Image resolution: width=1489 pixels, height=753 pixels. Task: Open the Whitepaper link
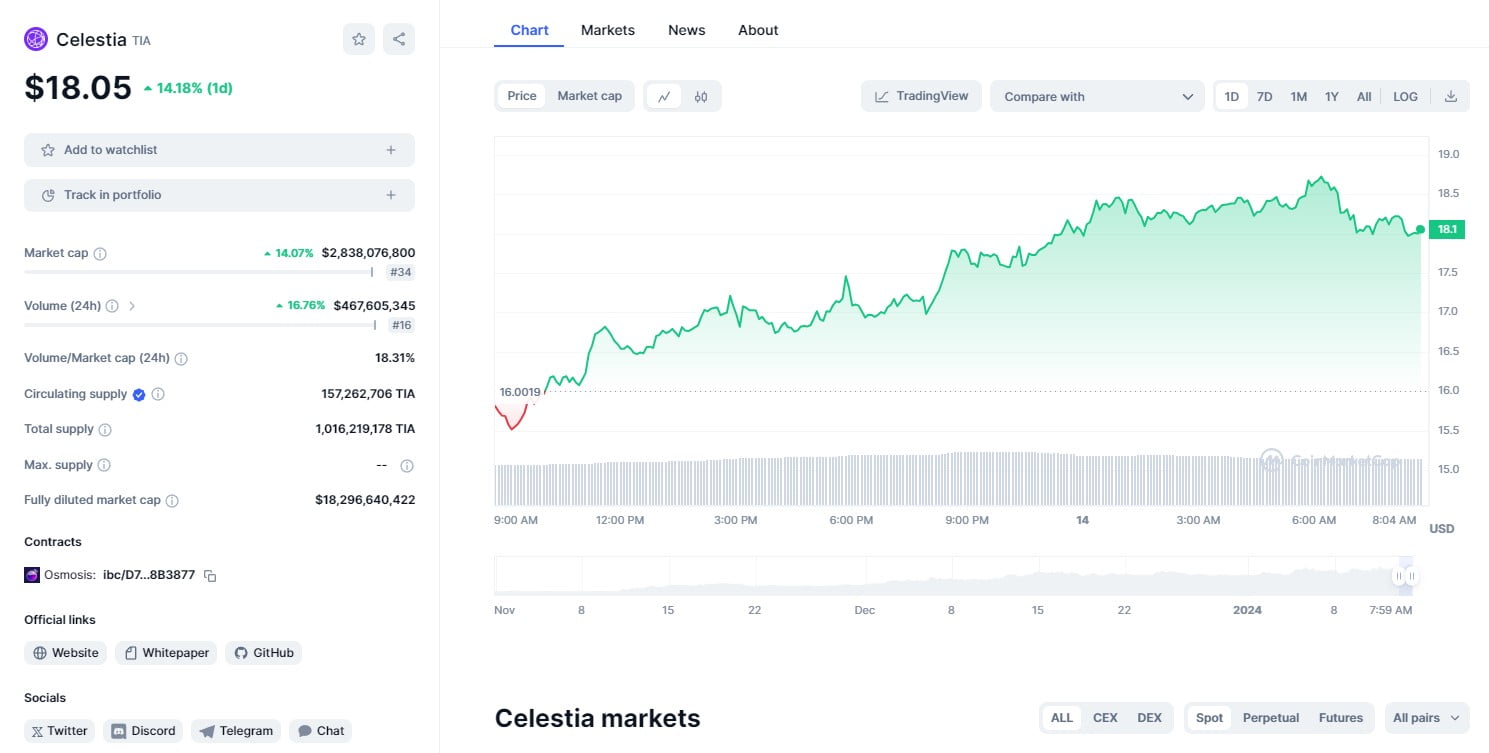(x=166, y=653)
